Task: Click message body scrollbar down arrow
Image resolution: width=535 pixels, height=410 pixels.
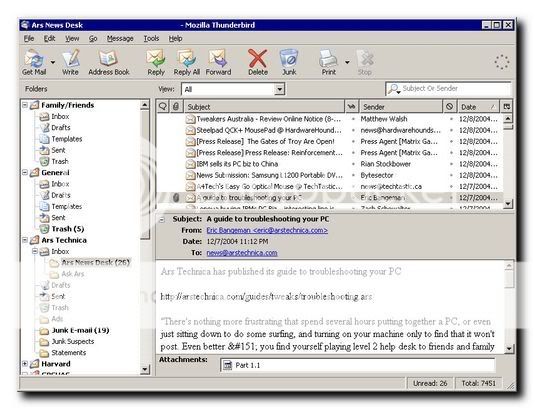Action: click(x=509, y=348)
